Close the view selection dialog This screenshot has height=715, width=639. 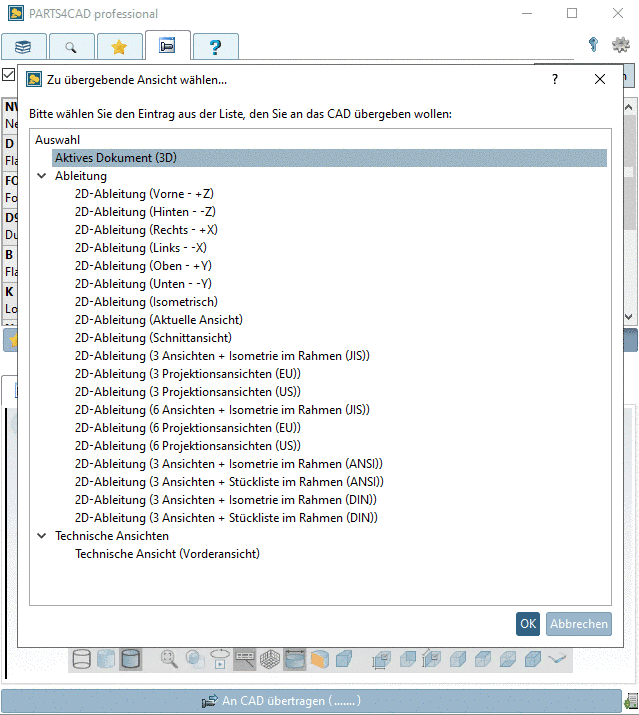pos(600,79)
